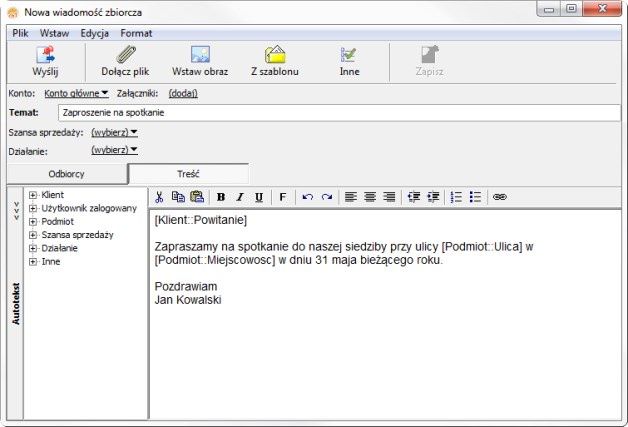Maximize the Nowa wiadomość zbiorcza window
The image size is (628, 427).
571,9
